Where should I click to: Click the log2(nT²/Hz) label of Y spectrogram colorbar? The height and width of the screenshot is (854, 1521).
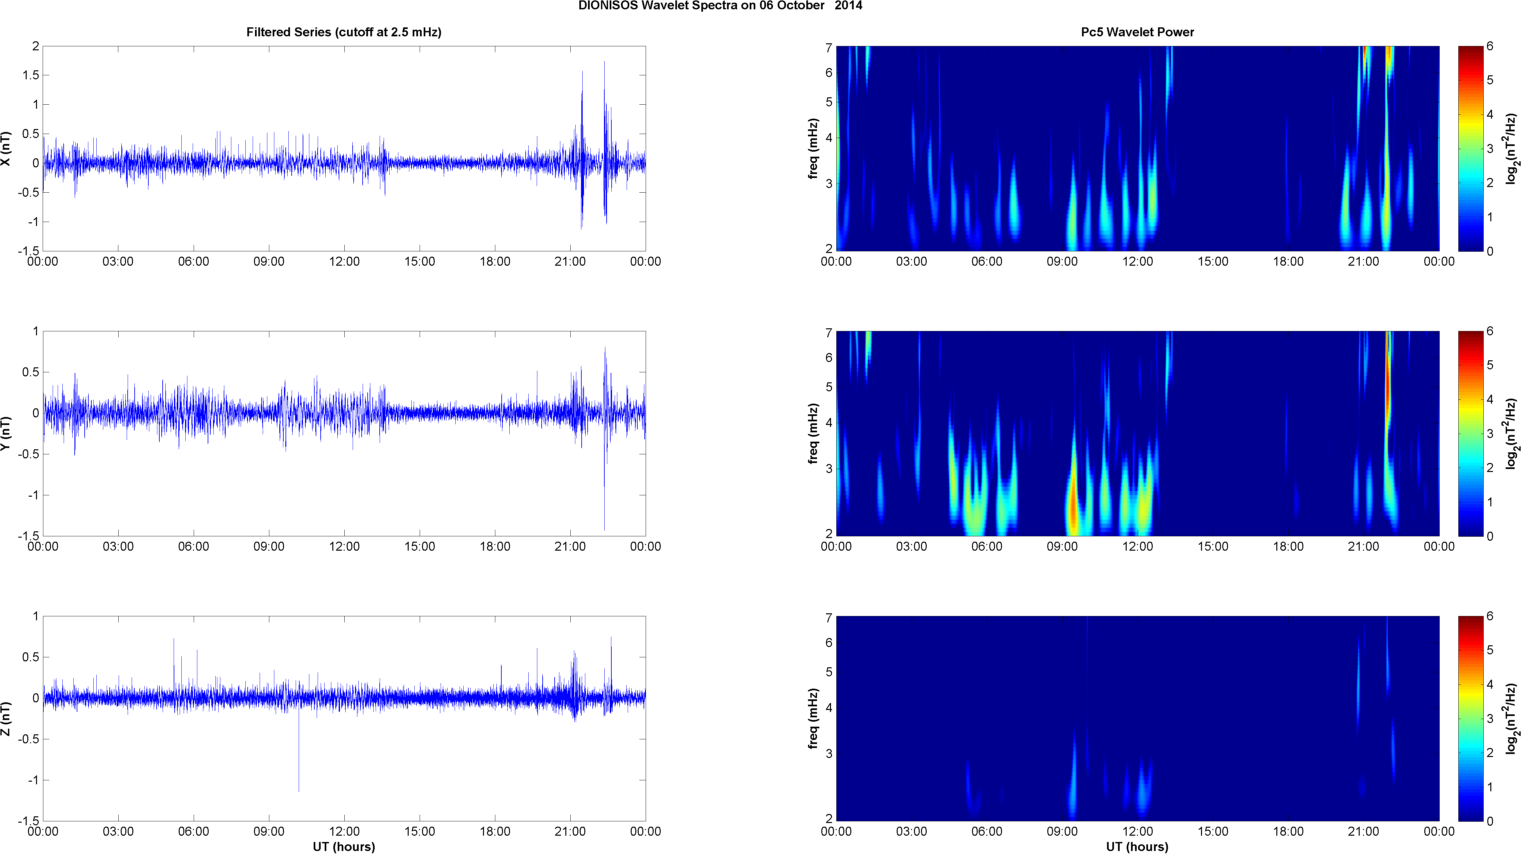click(1512, 433)
